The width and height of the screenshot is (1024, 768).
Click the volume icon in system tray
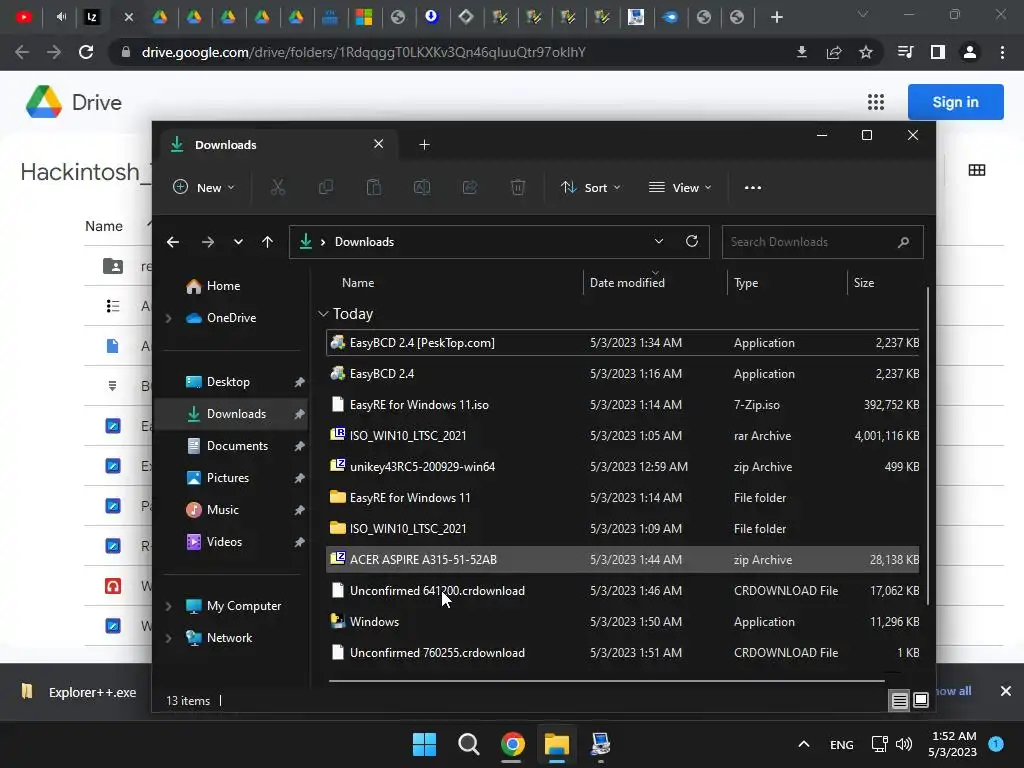pyautogui.click(x=904, y=744)
